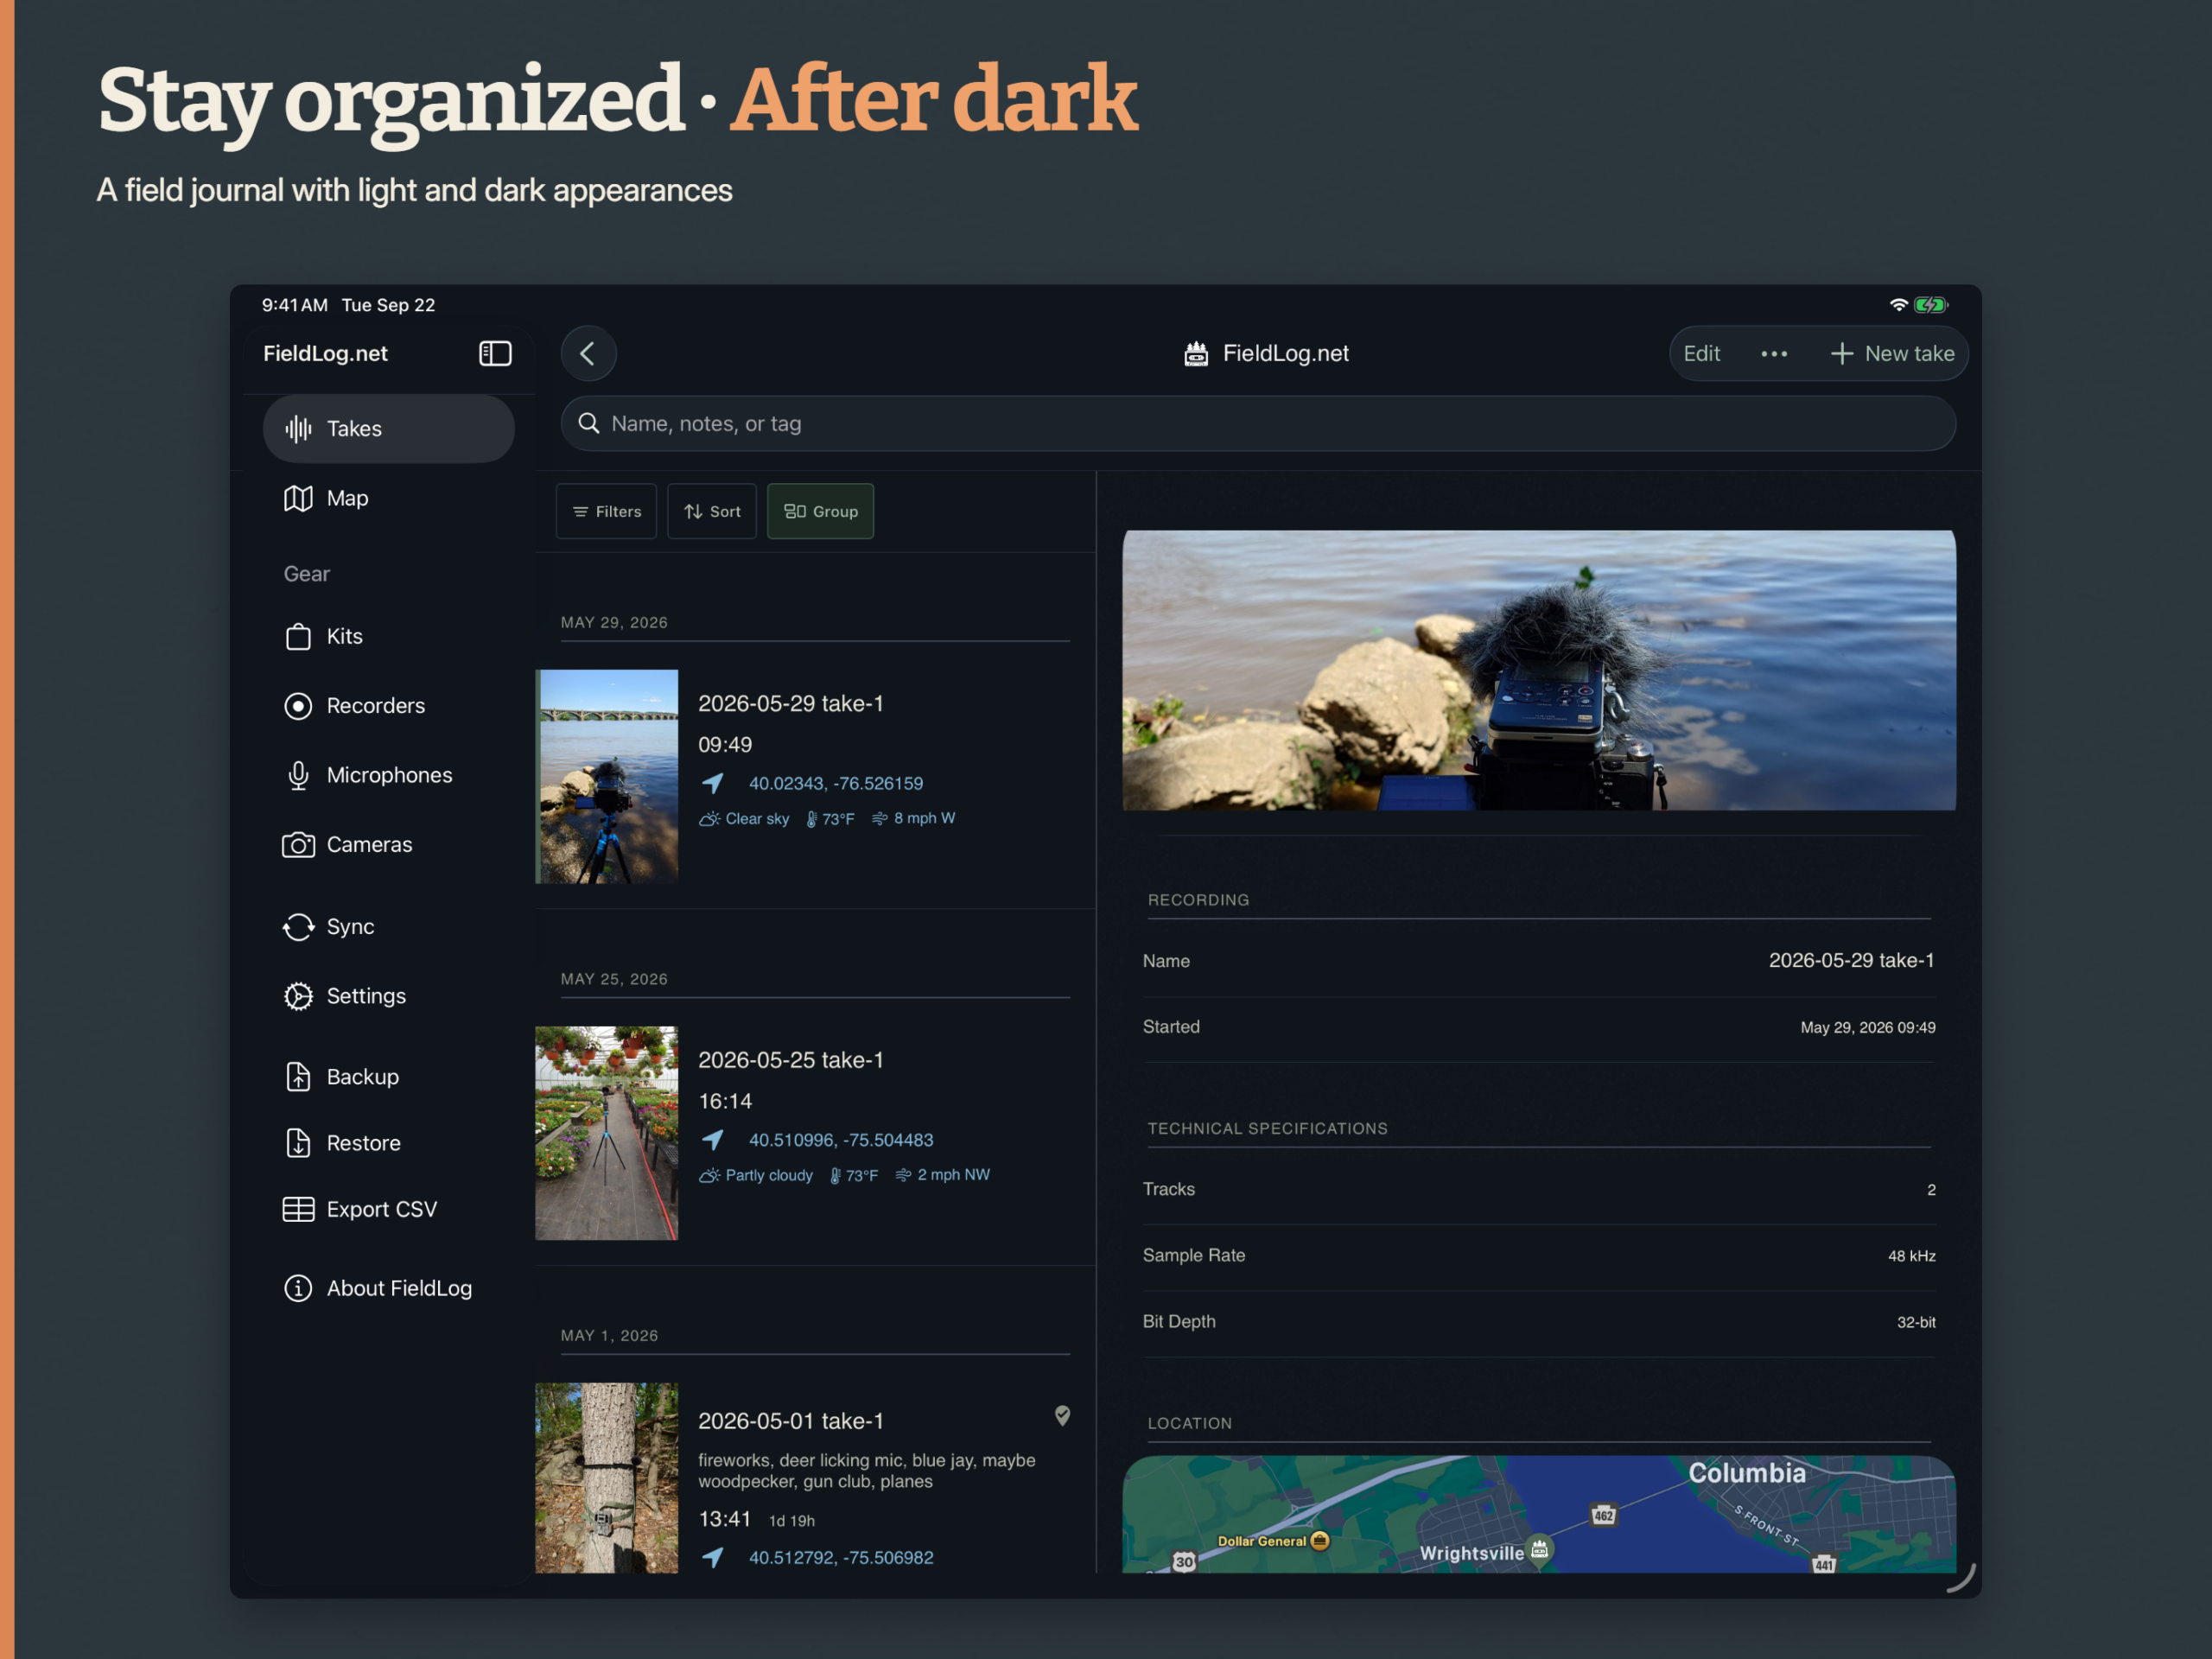Viewport: 2212px width, 1659px height.
Task: Open Cameras via the camera icon
Action: 298,845
